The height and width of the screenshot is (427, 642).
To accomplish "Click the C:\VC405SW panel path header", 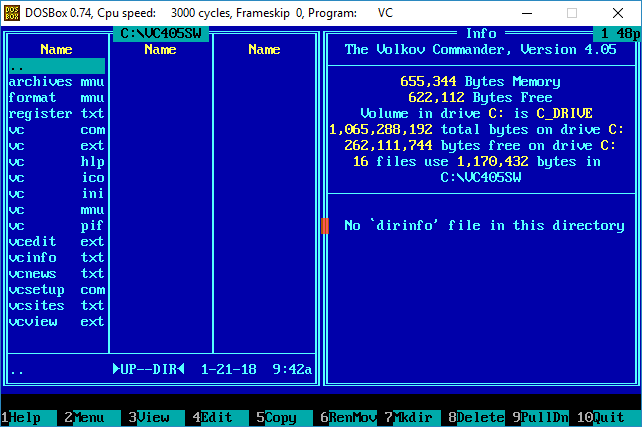I will click(x=160, y=34).
